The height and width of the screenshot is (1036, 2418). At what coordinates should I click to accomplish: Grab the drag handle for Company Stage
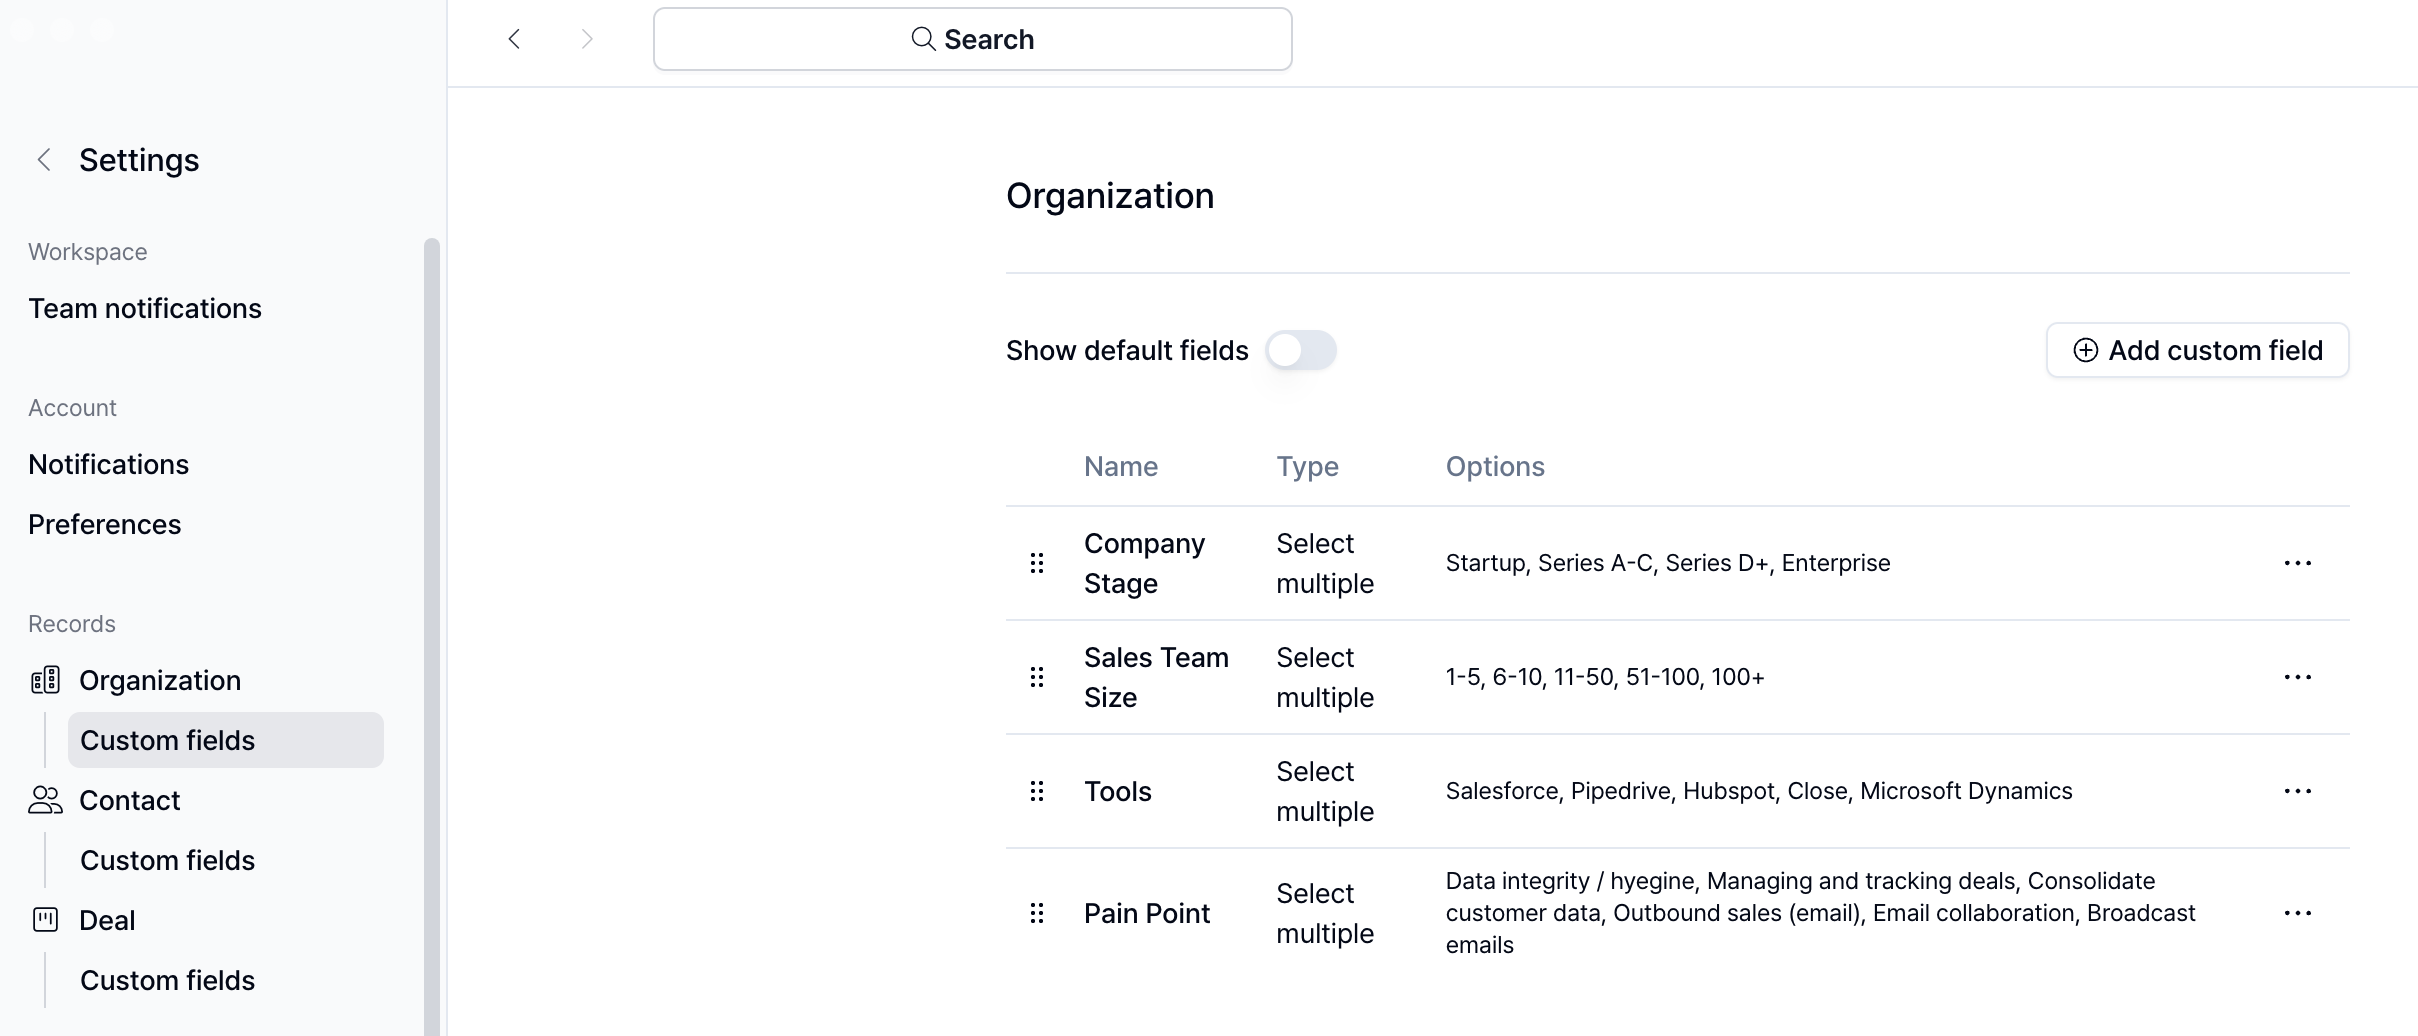coord(1037,563)
